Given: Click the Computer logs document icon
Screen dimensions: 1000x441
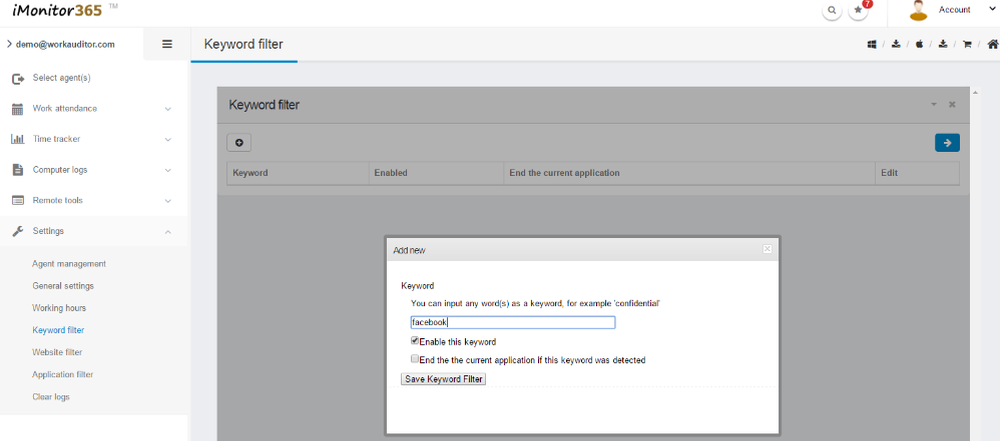Looking at the screenshot, I should coord(18,170).
